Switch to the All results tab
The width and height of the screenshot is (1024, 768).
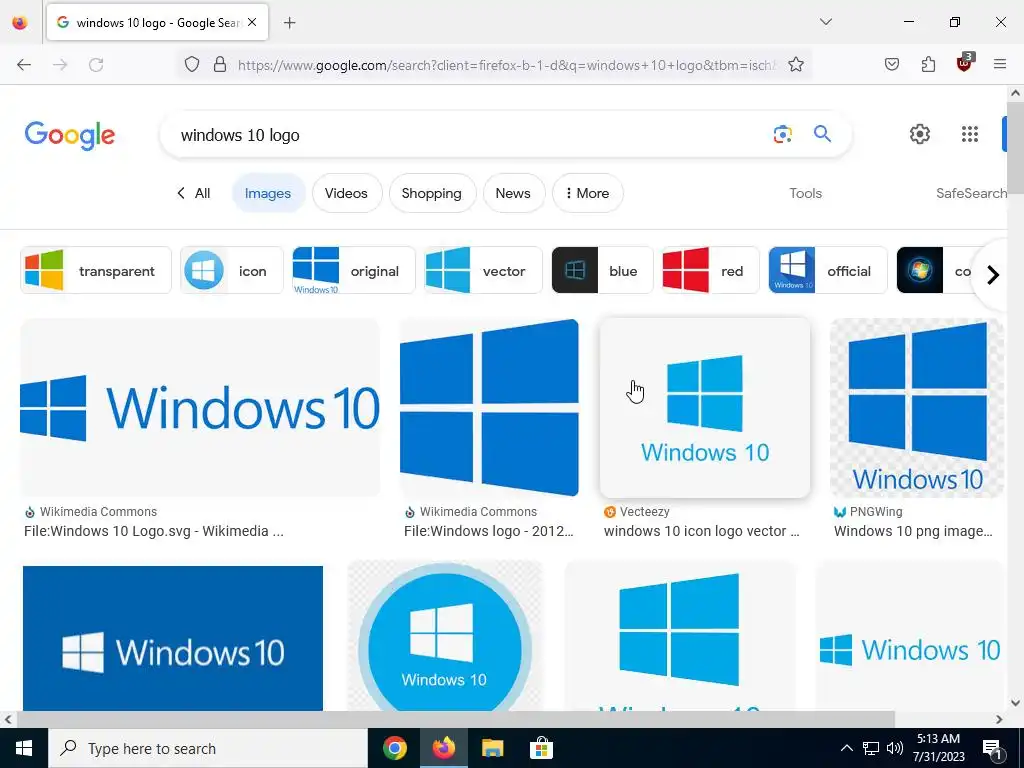coord(194,193)
